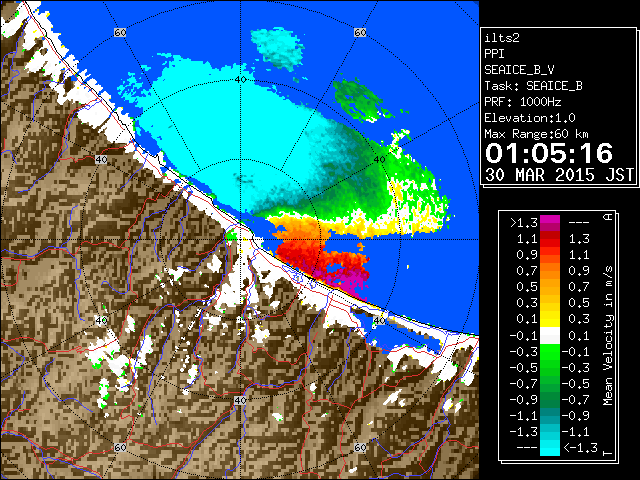Select the Elevation:1.0 entry

[x=530, y=118]
